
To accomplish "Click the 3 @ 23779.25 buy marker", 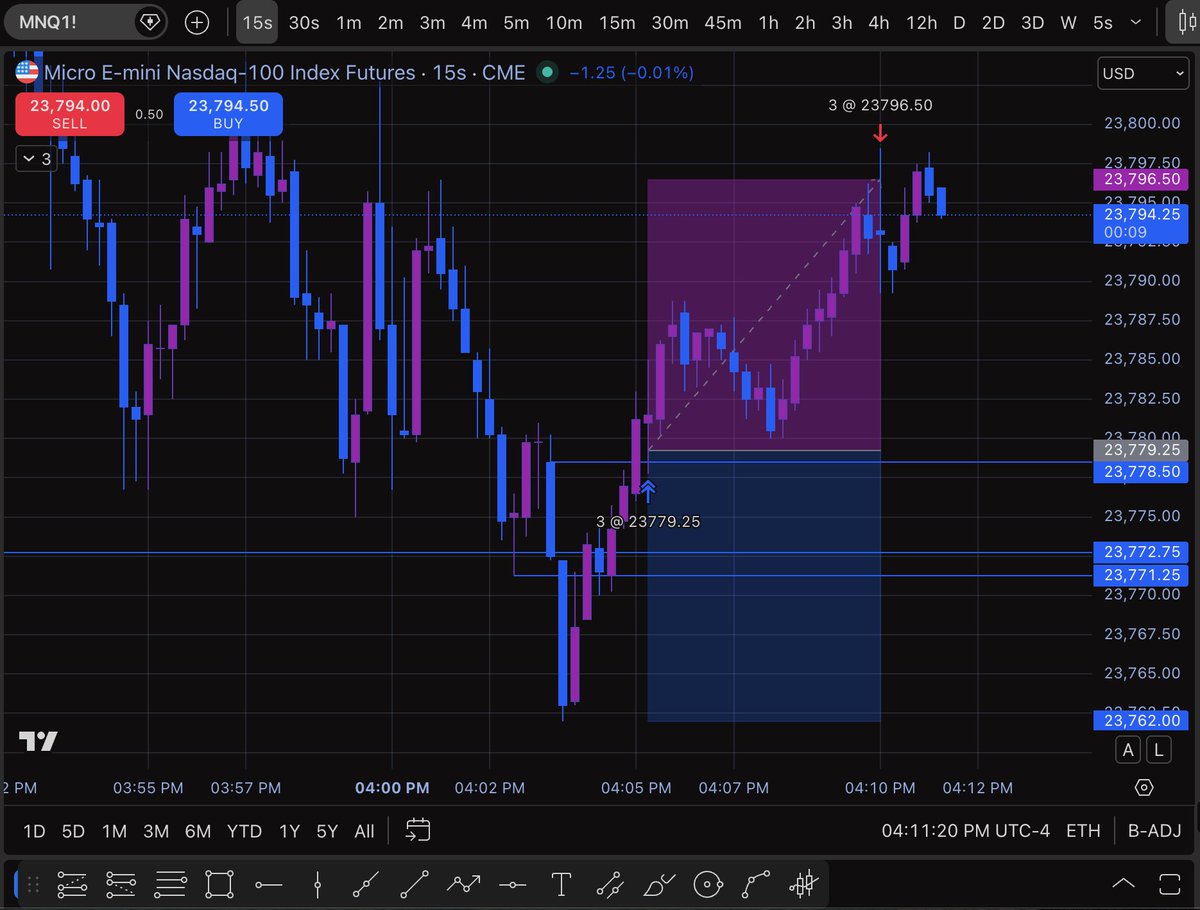I will [x=647, y=521].
